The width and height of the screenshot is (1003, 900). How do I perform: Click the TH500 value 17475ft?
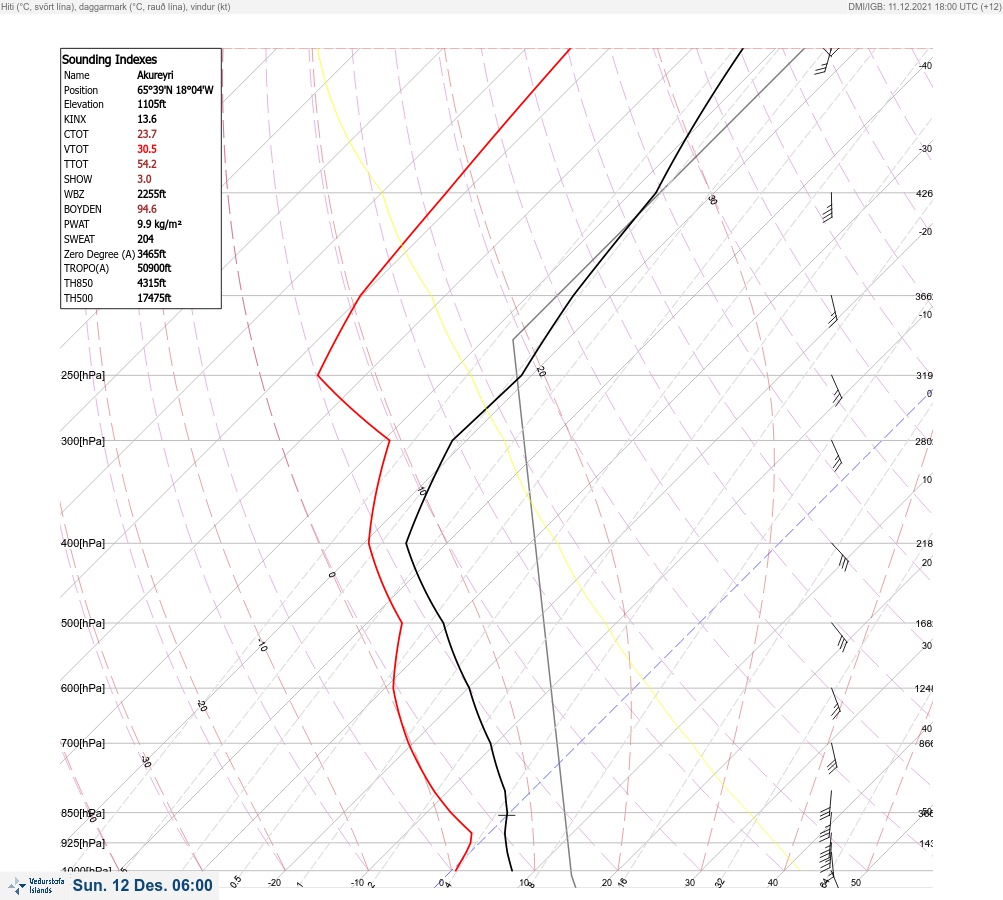[x=154, y=298]
